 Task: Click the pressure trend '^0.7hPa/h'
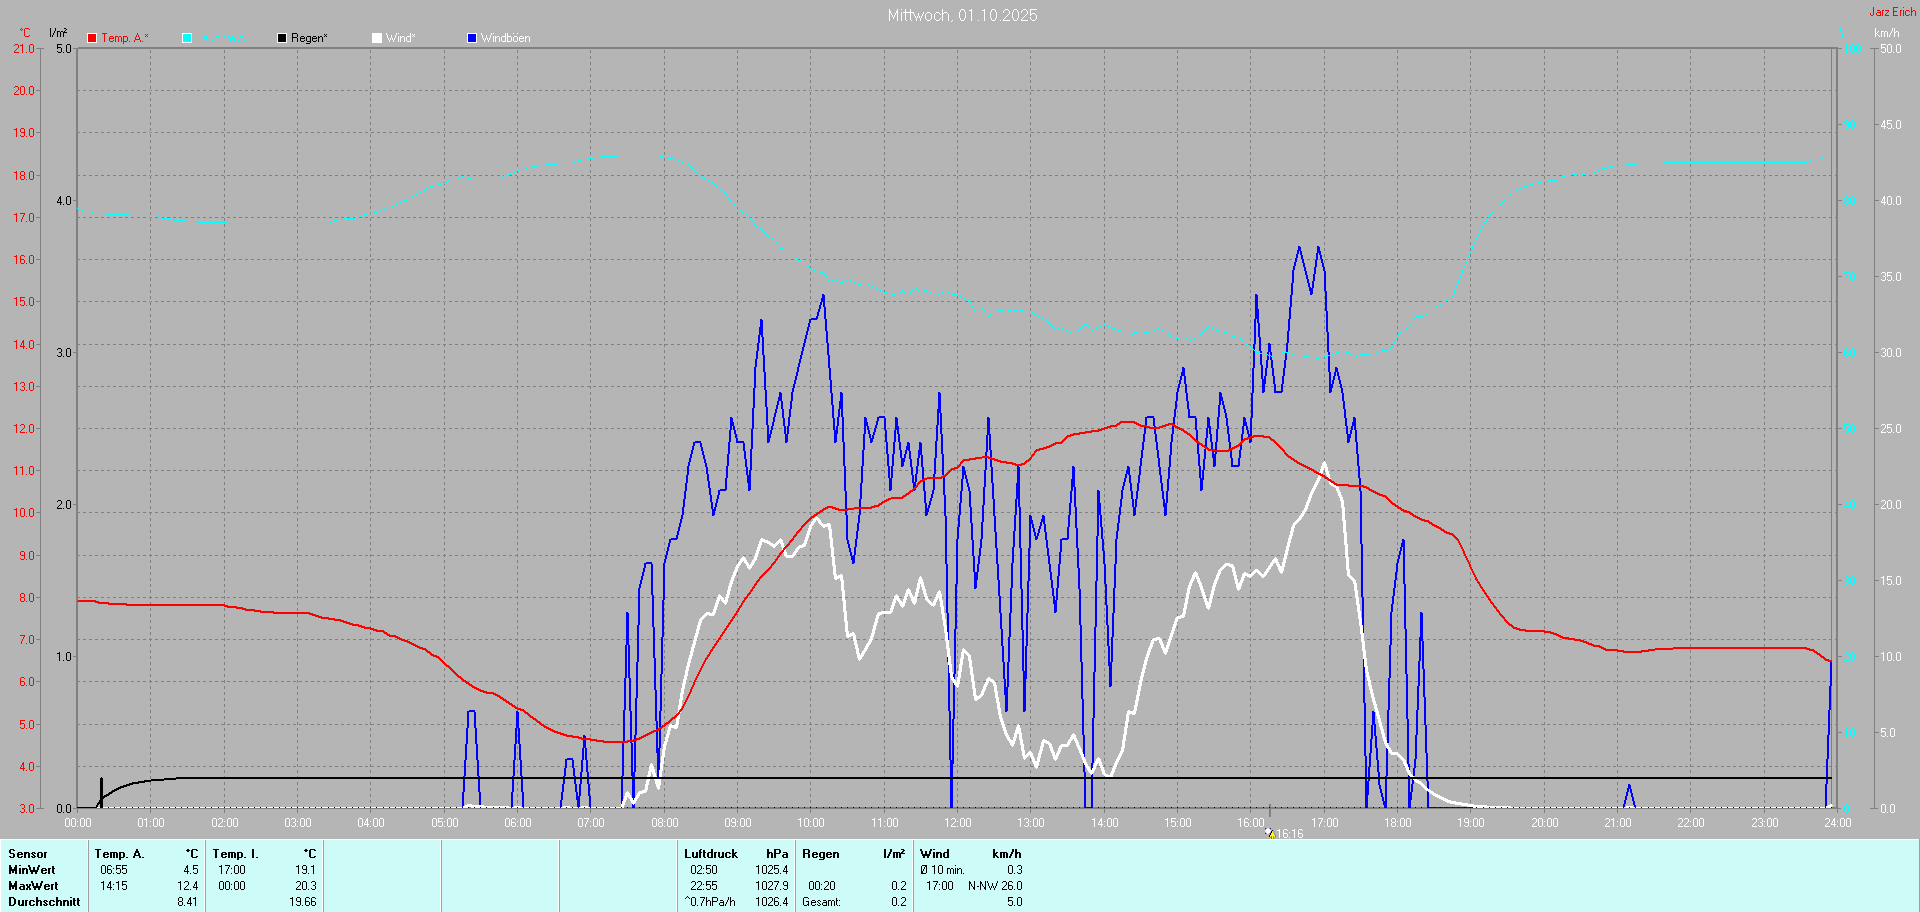tap(710, 902)
